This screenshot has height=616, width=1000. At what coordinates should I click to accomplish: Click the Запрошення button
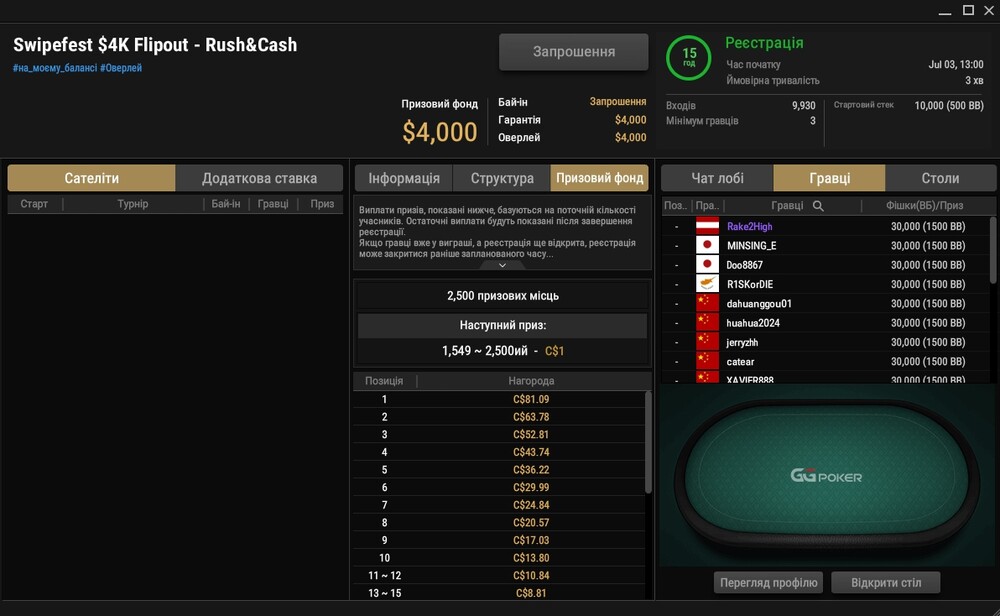573,52
